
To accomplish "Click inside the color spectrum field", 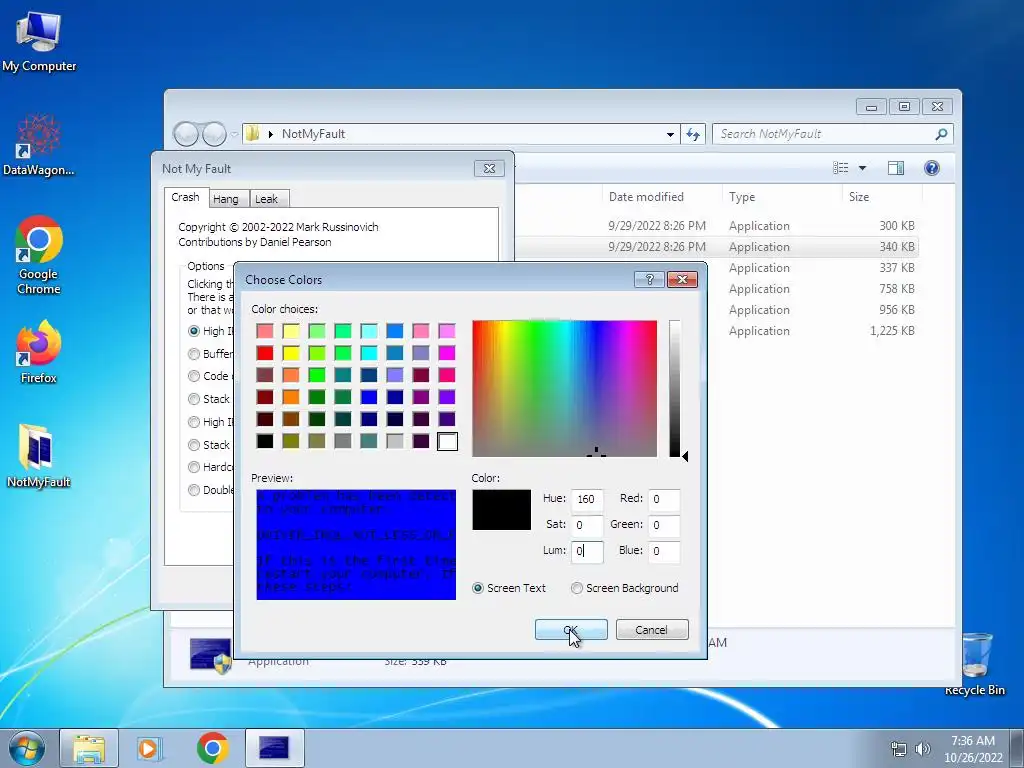I will coord(564,389).
